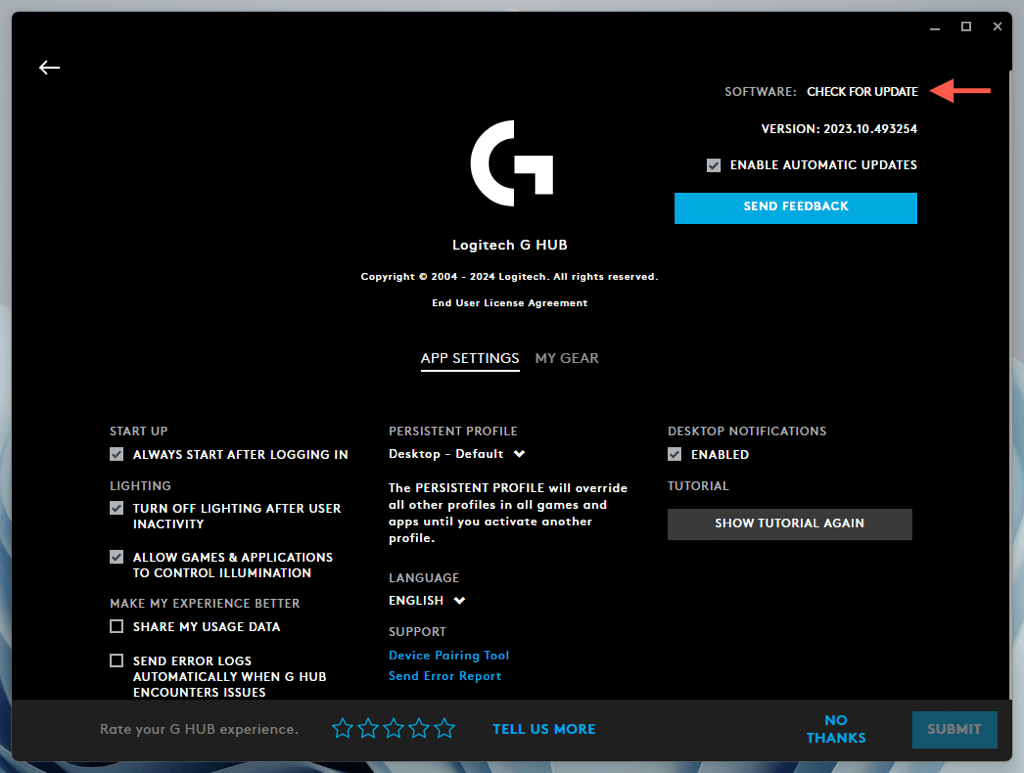Close the G HUB window
The width and height of the screenshot is (1024, 773).
997,26
